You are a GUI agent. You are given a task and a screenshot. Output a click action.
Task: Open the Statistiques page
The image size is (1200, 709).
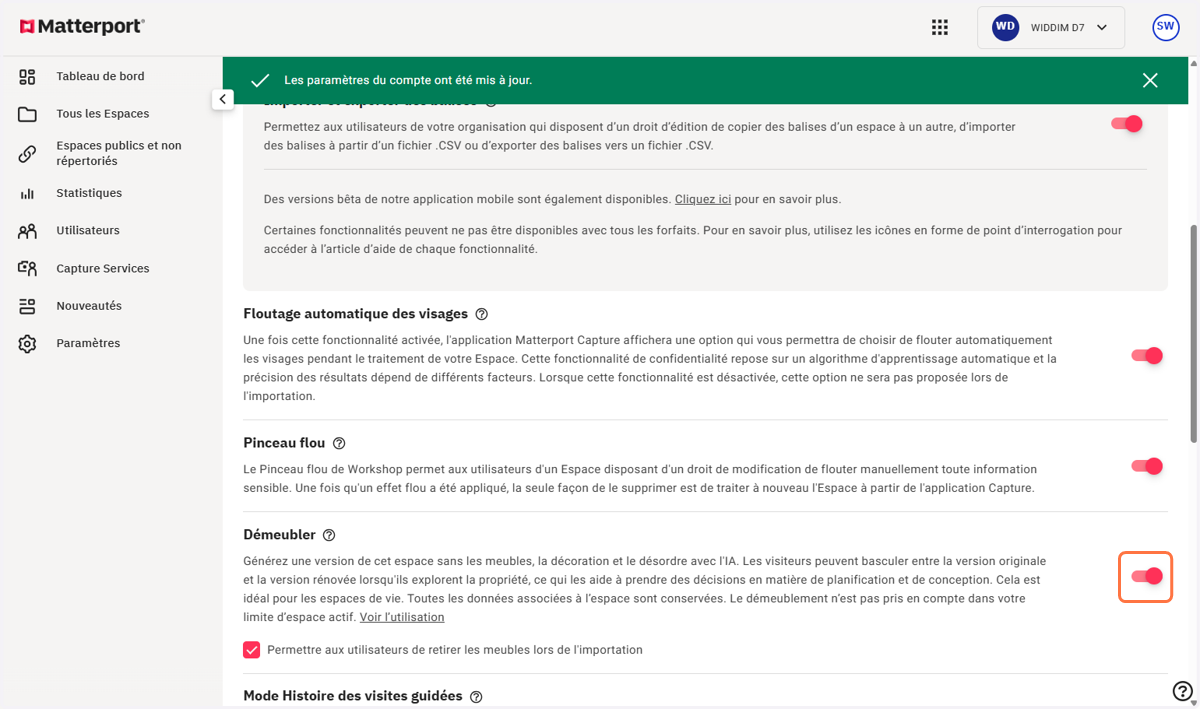click(89, 193)
